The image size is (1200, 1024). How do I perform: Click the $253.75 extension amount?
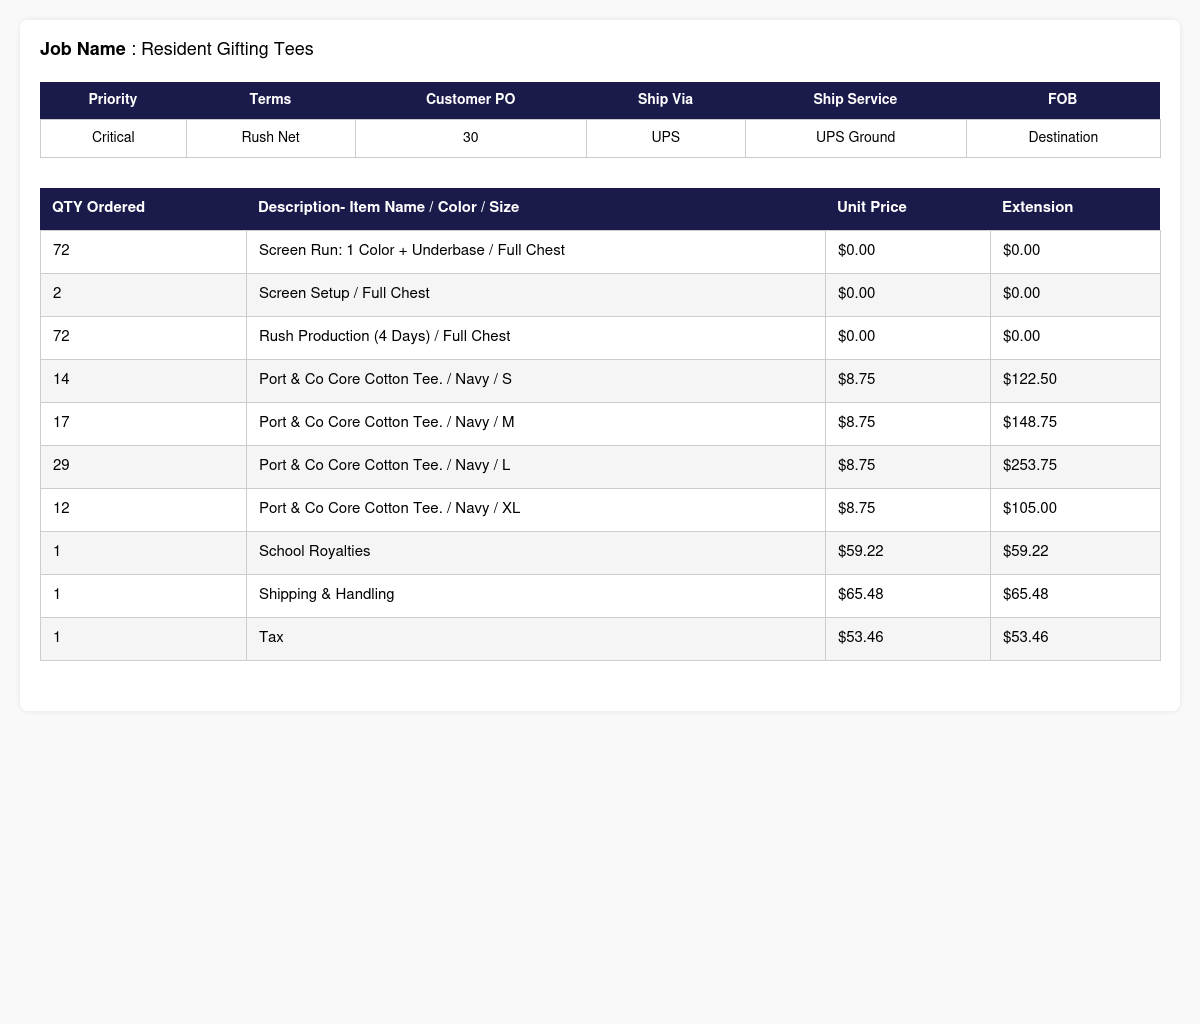(x=1075, y=466)
